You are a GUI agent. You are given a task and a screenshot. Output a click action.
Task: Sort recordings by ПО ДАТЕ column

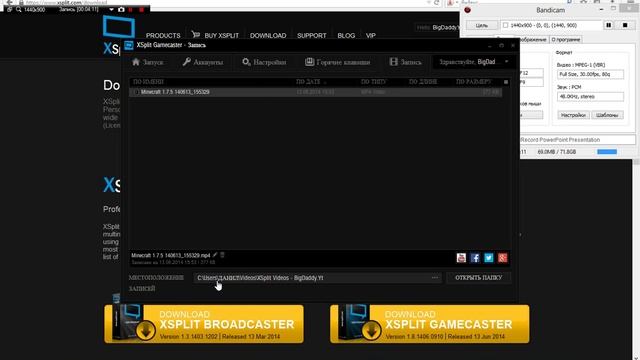310,82
